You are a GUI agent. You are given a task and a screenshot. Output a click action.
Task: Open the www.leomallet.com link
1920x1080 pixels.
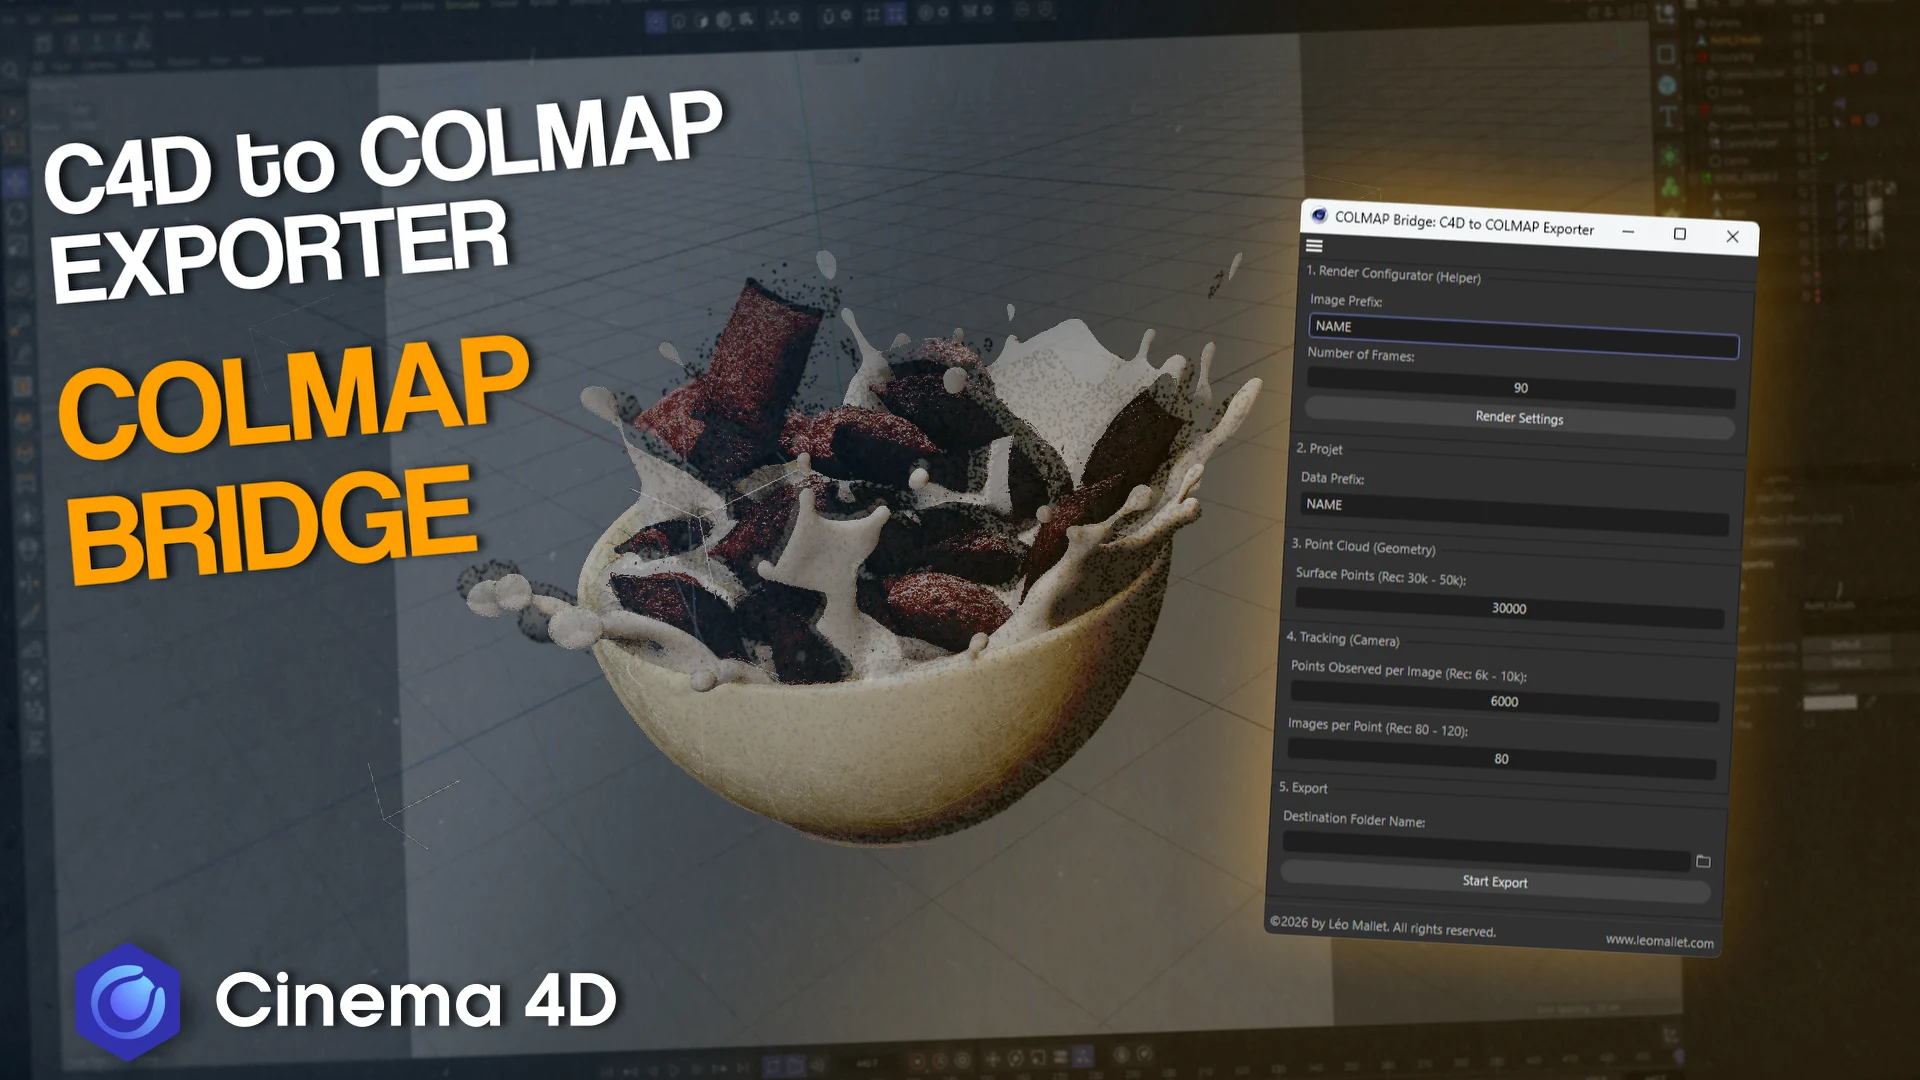[x=1659, y=941]
